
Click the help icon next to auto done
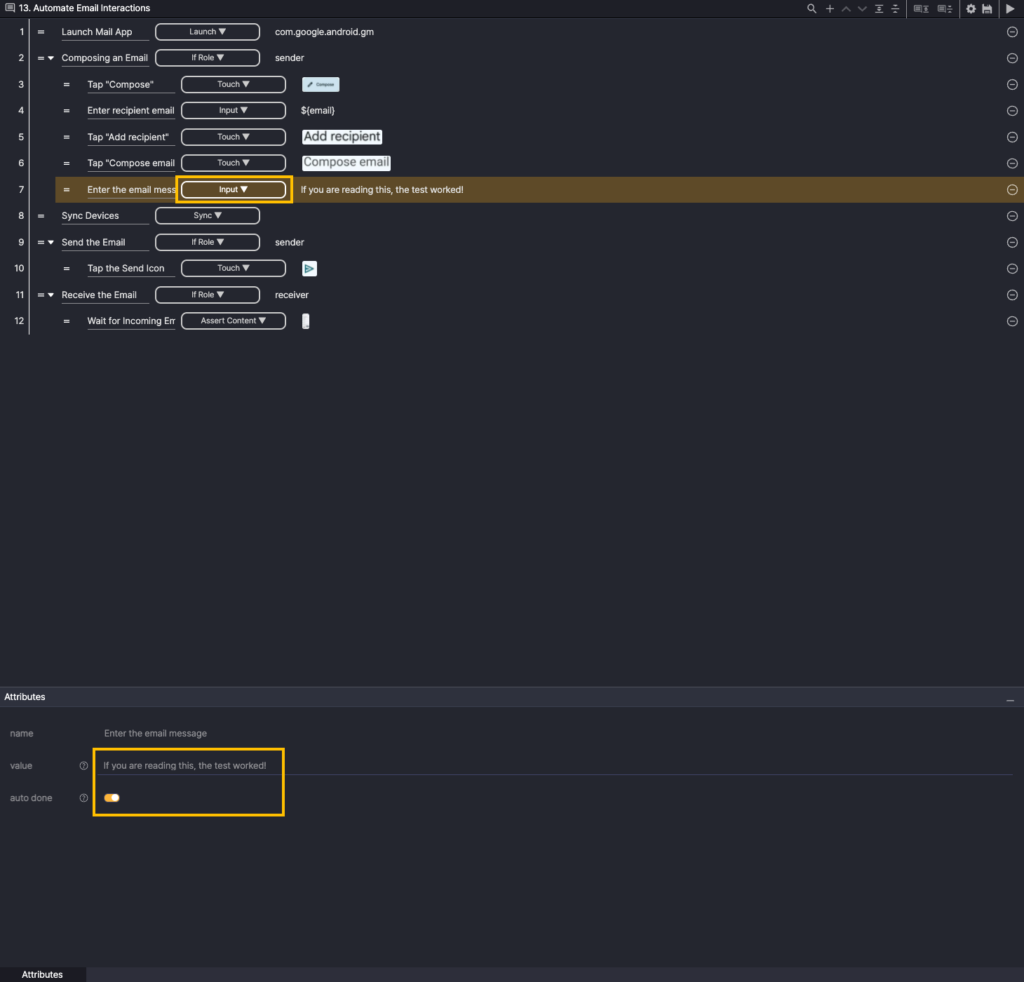tap(84, 798)
